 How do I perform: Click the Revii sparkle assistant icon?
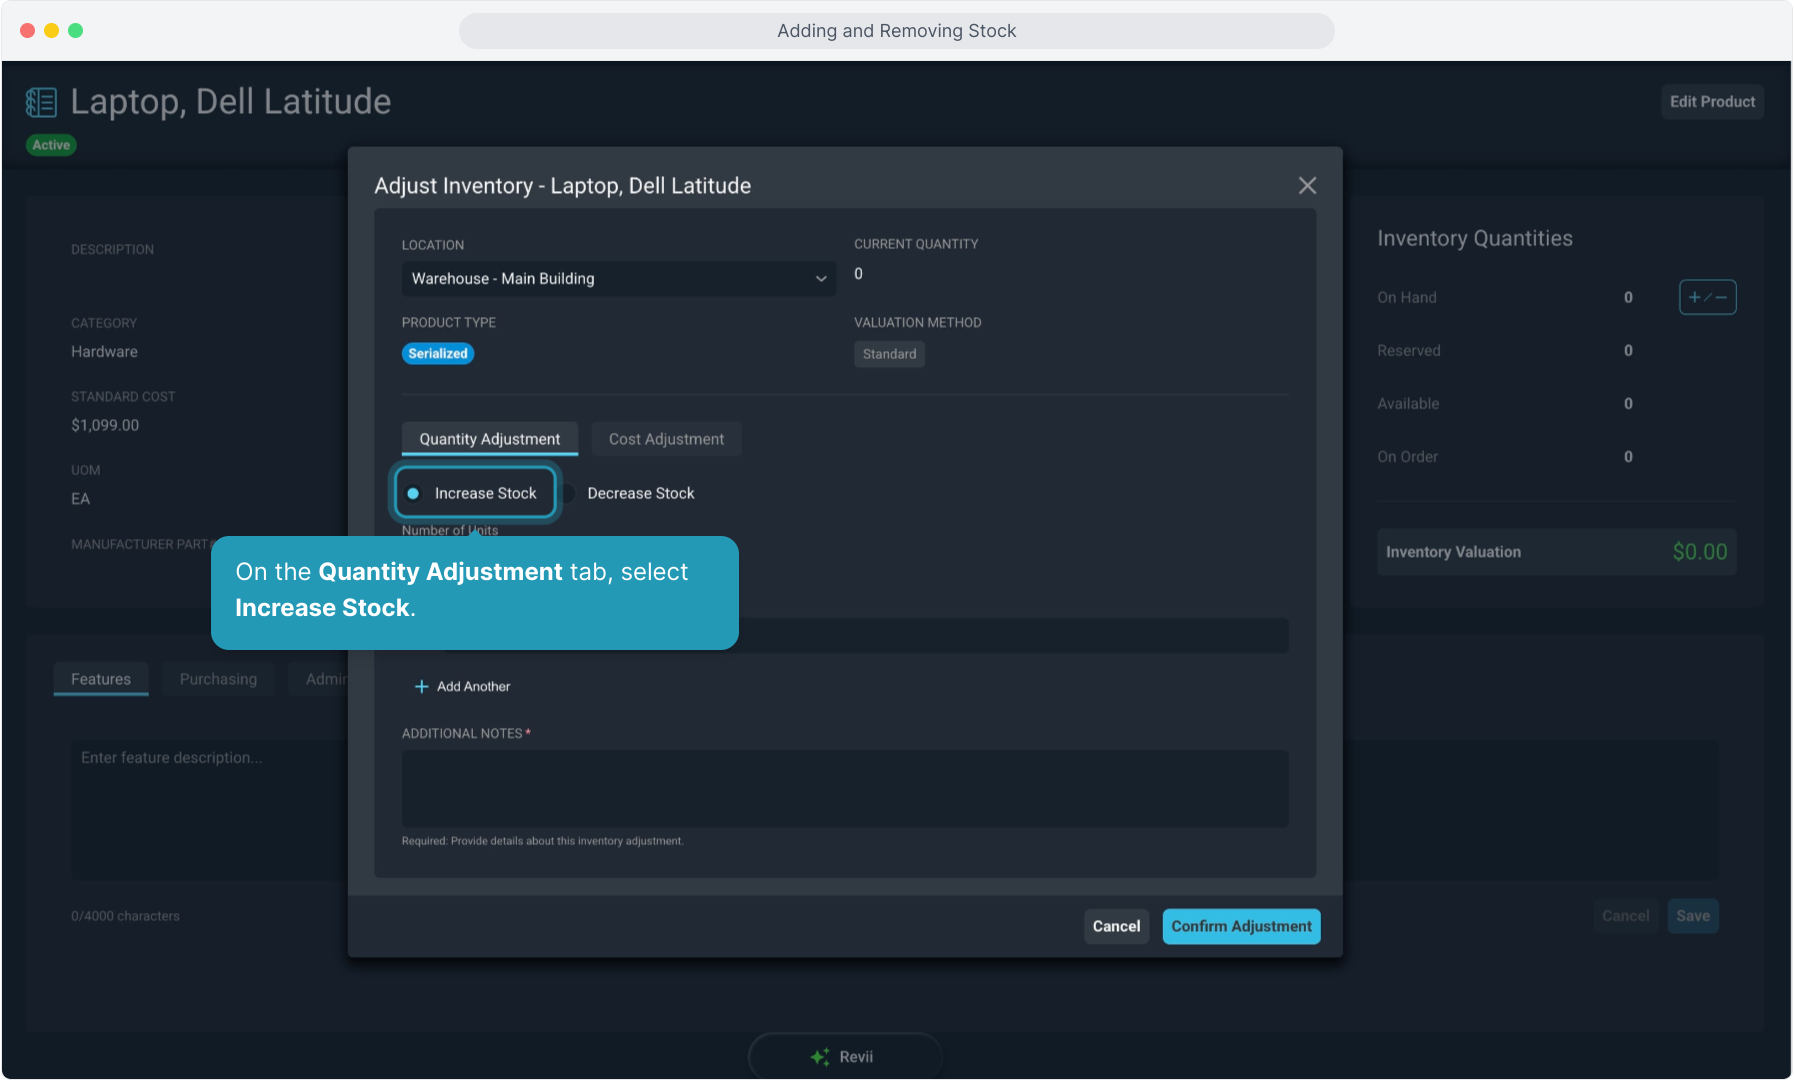click(820, 1057)
